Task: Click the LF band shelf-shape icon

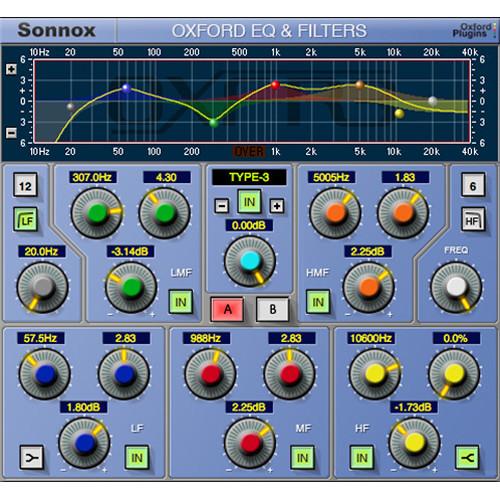Action: tap(31, 457)
